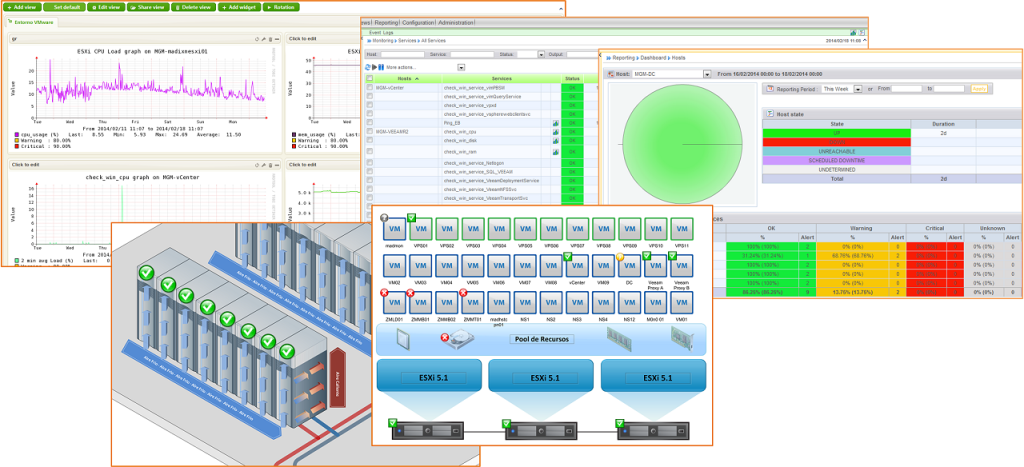This screenshot has width=1024, height=467.
Task: Select the vCenter VM icon
Action: coord(577,267)
